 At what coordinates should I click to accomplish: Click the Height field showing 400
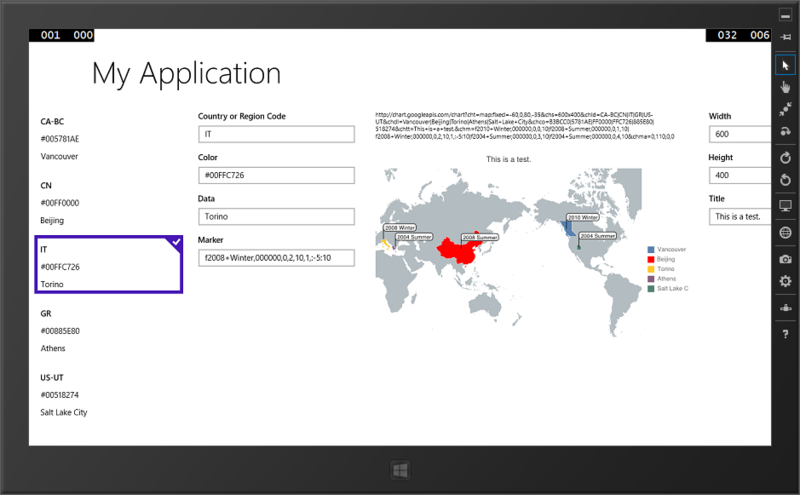tap(740, 175)
